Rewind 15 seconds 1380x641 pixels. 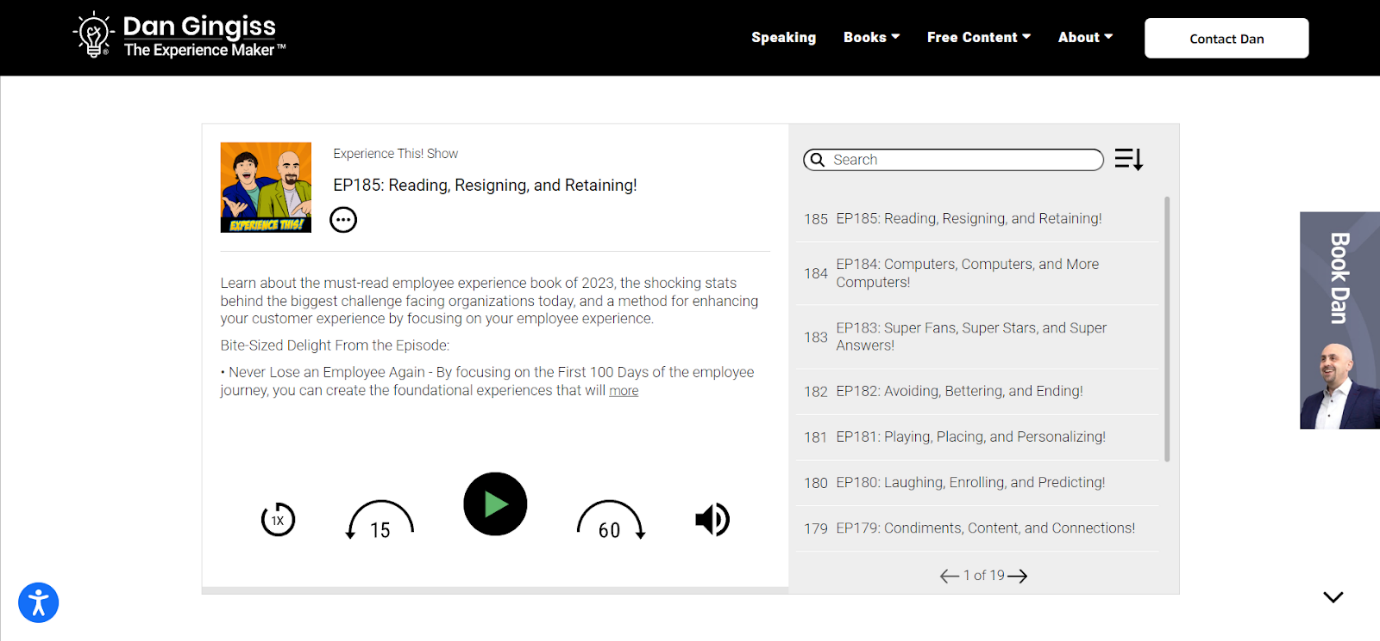pyautogui.click(x=379, y=520)
